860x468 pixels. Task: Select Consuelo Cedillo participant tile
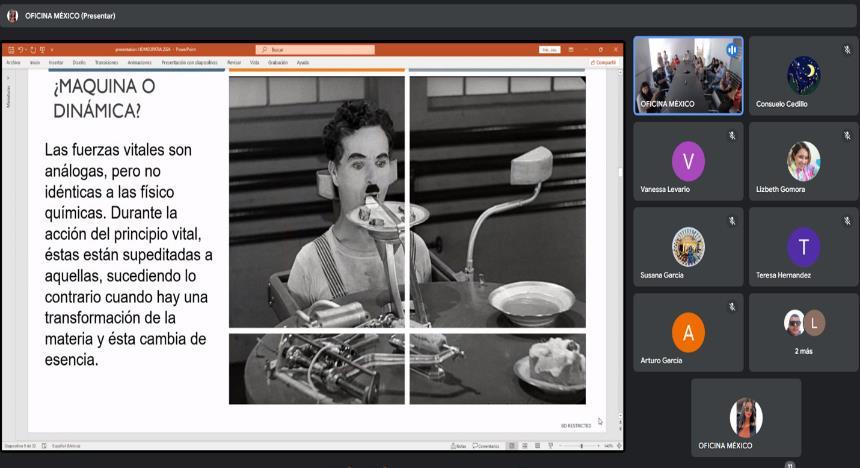tap(804, 76)
